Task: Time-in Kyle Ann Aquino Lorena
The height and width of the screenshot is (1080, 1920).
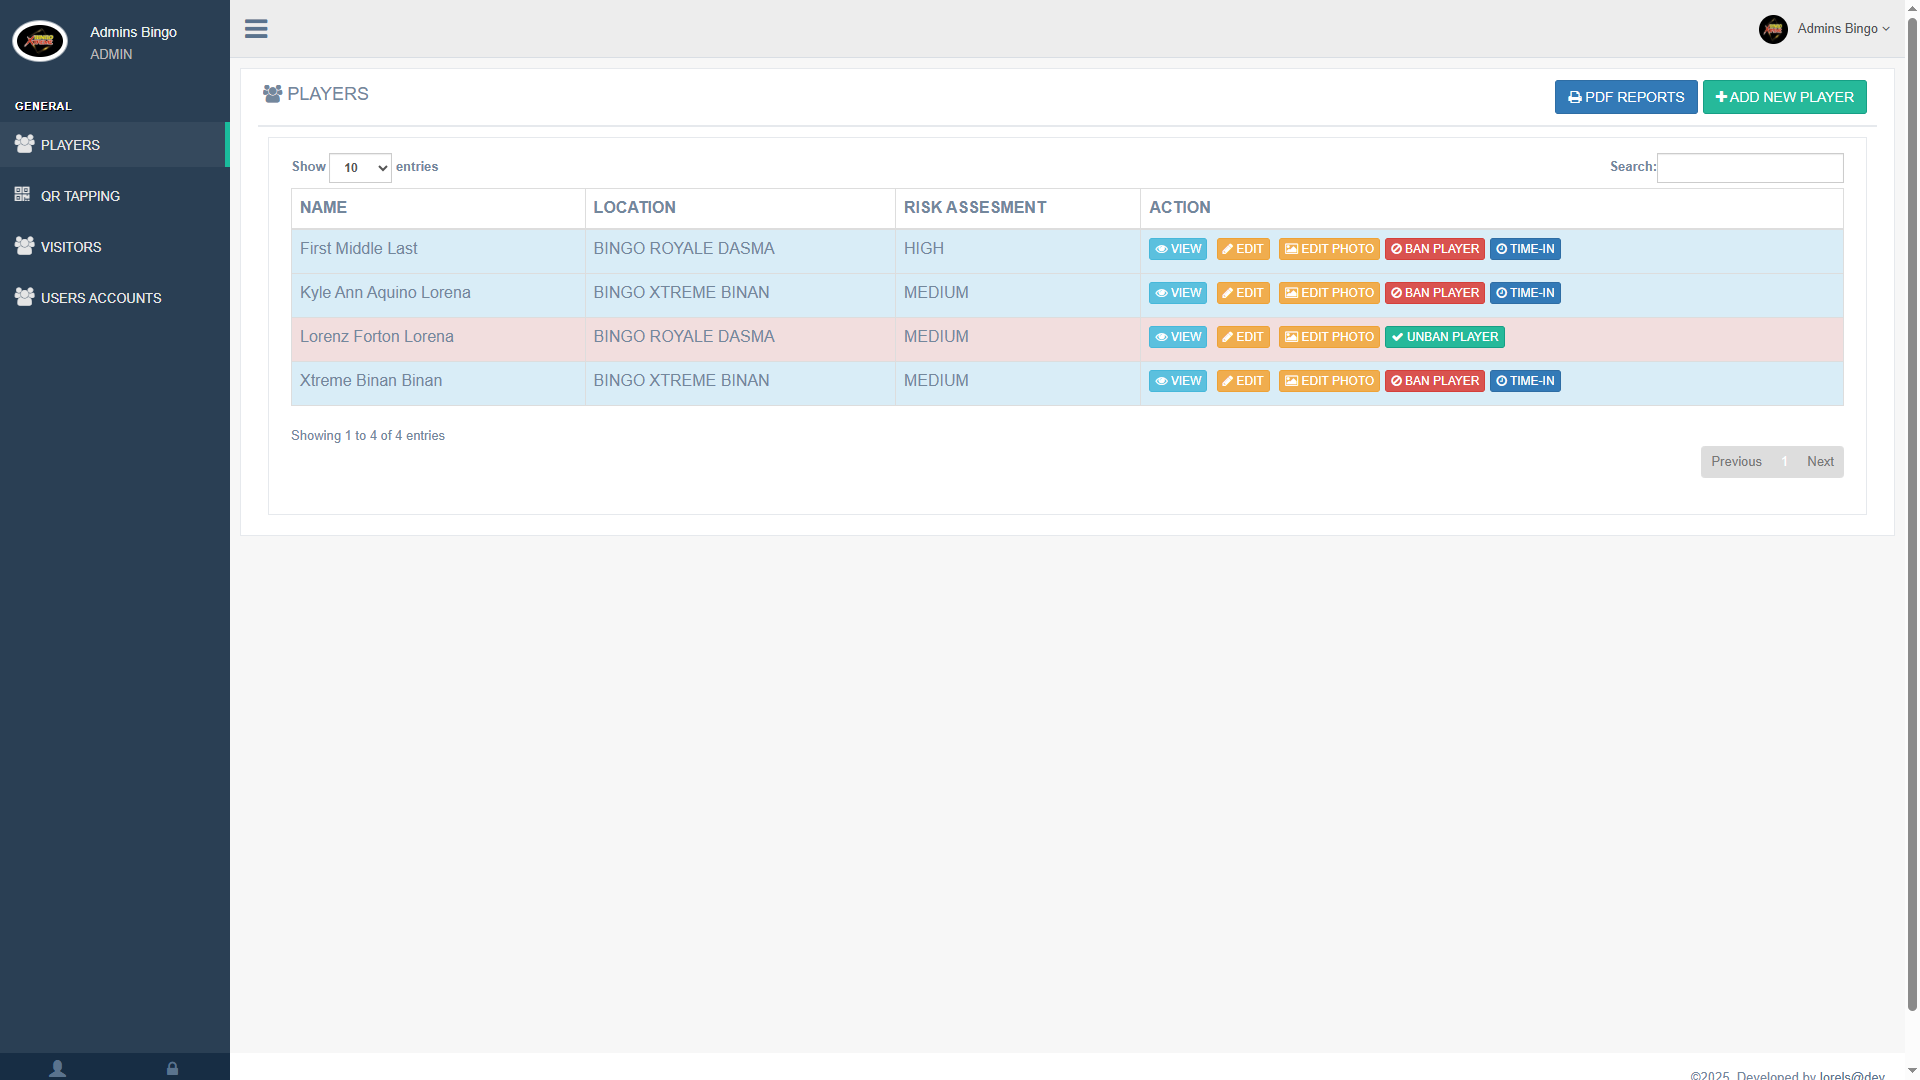Action: point(1524,293)
